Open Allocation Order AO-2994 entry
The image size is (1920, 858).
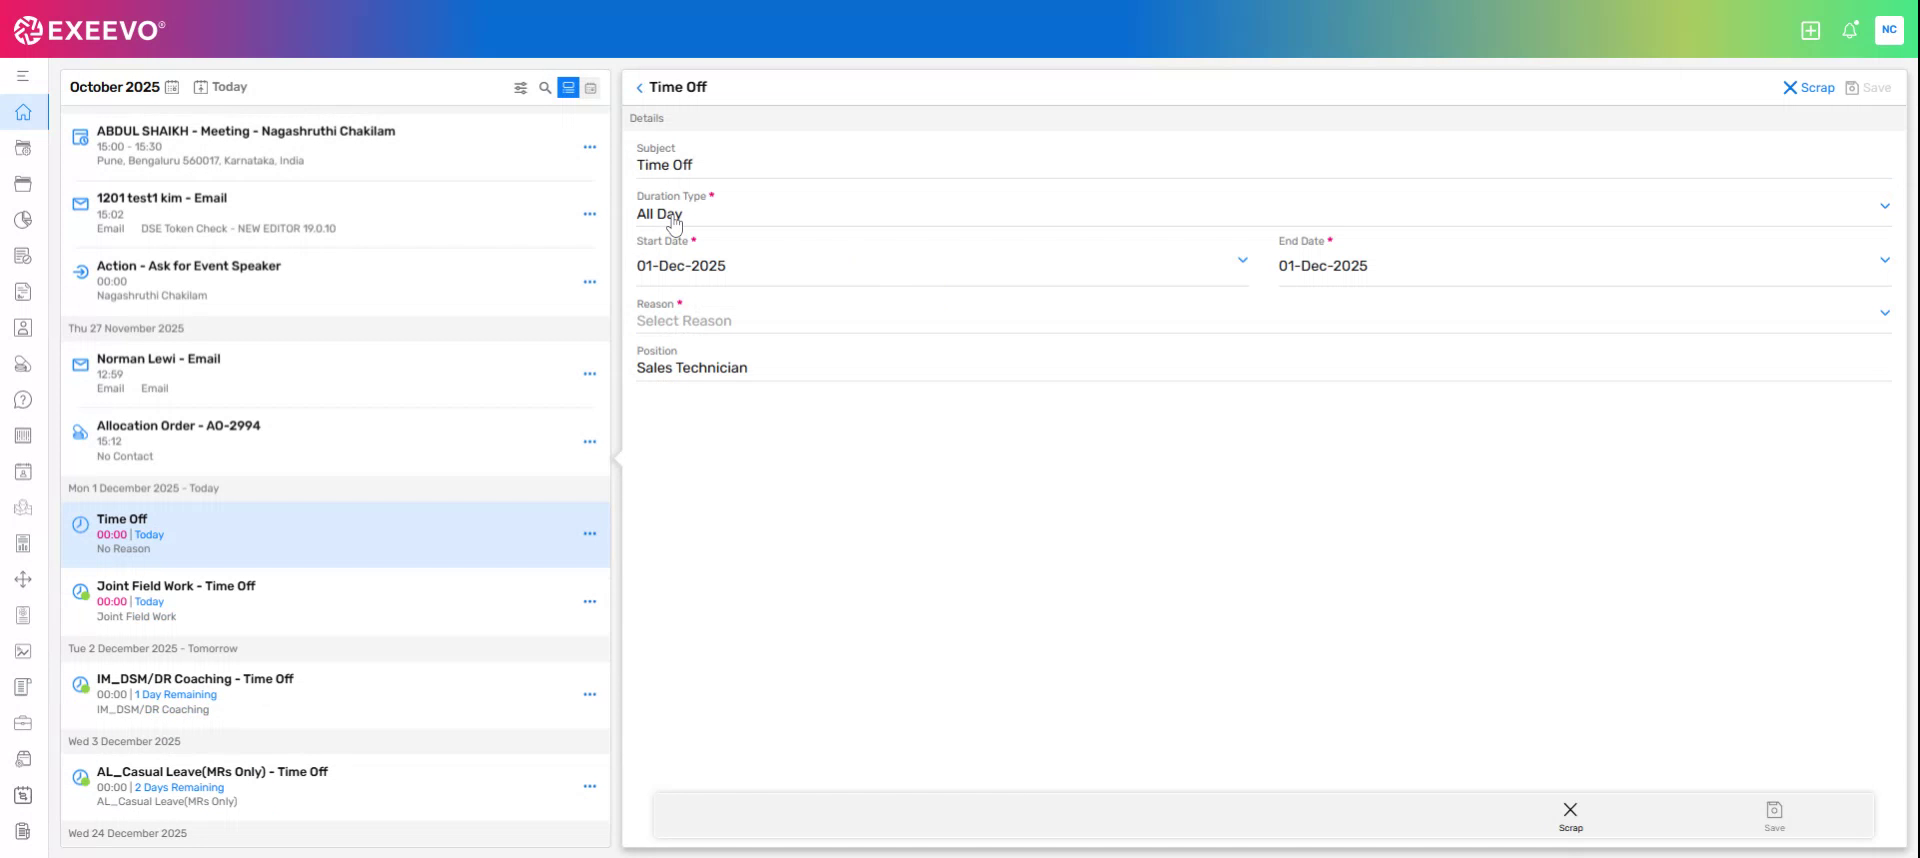(335, 441)
